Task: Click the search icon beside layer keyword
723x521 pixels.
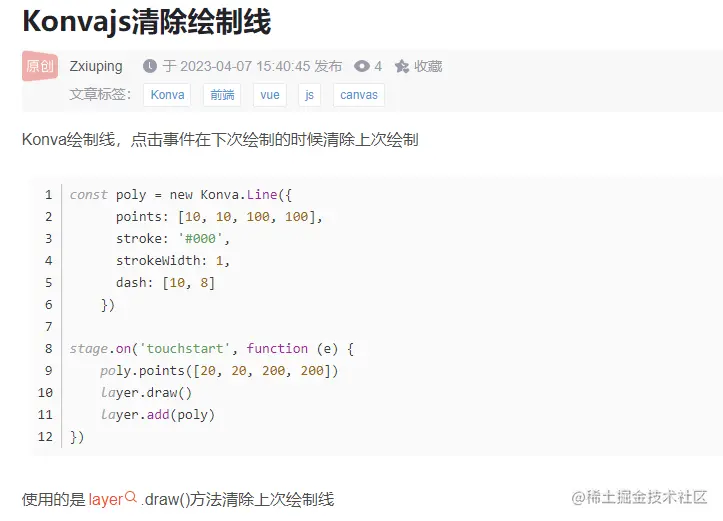Action: (131, 497)
